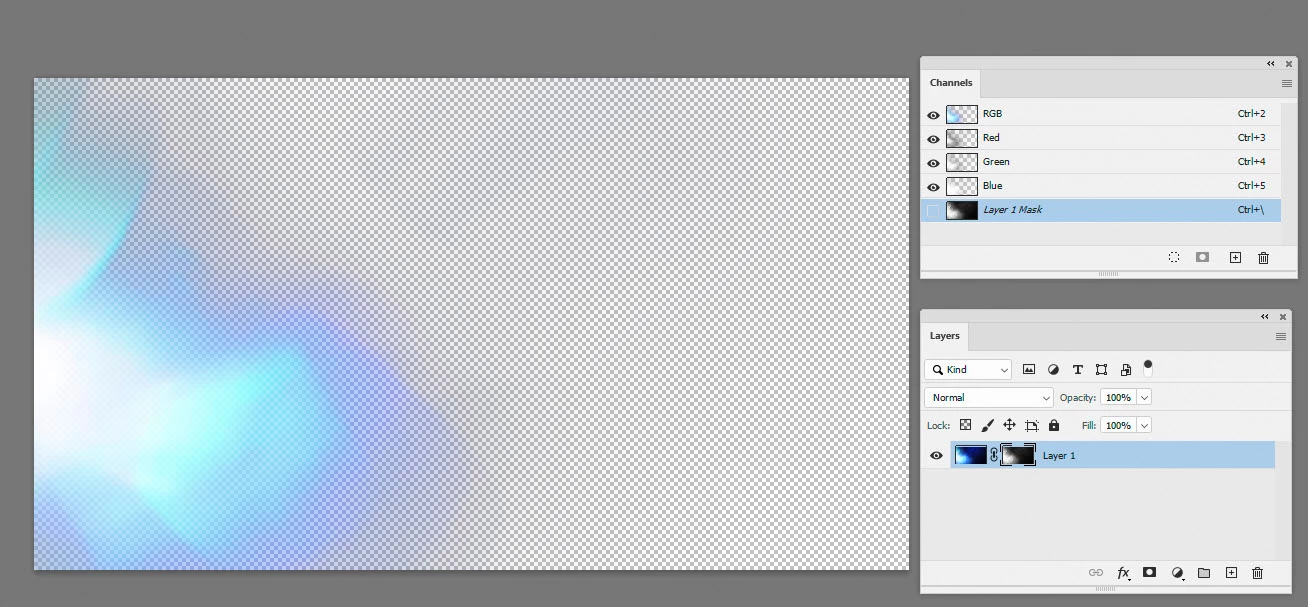Filter layers by adjustment layers icon
The image size is (1308, 607).
1053,370
